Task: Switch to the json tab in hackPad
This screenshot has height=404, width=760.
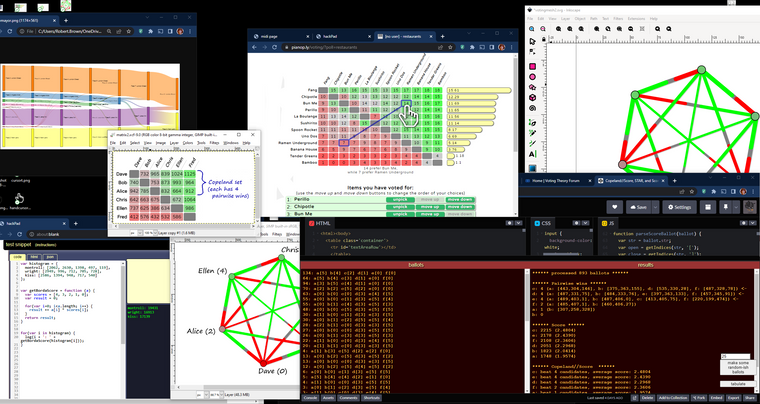Action: point(49,257)
